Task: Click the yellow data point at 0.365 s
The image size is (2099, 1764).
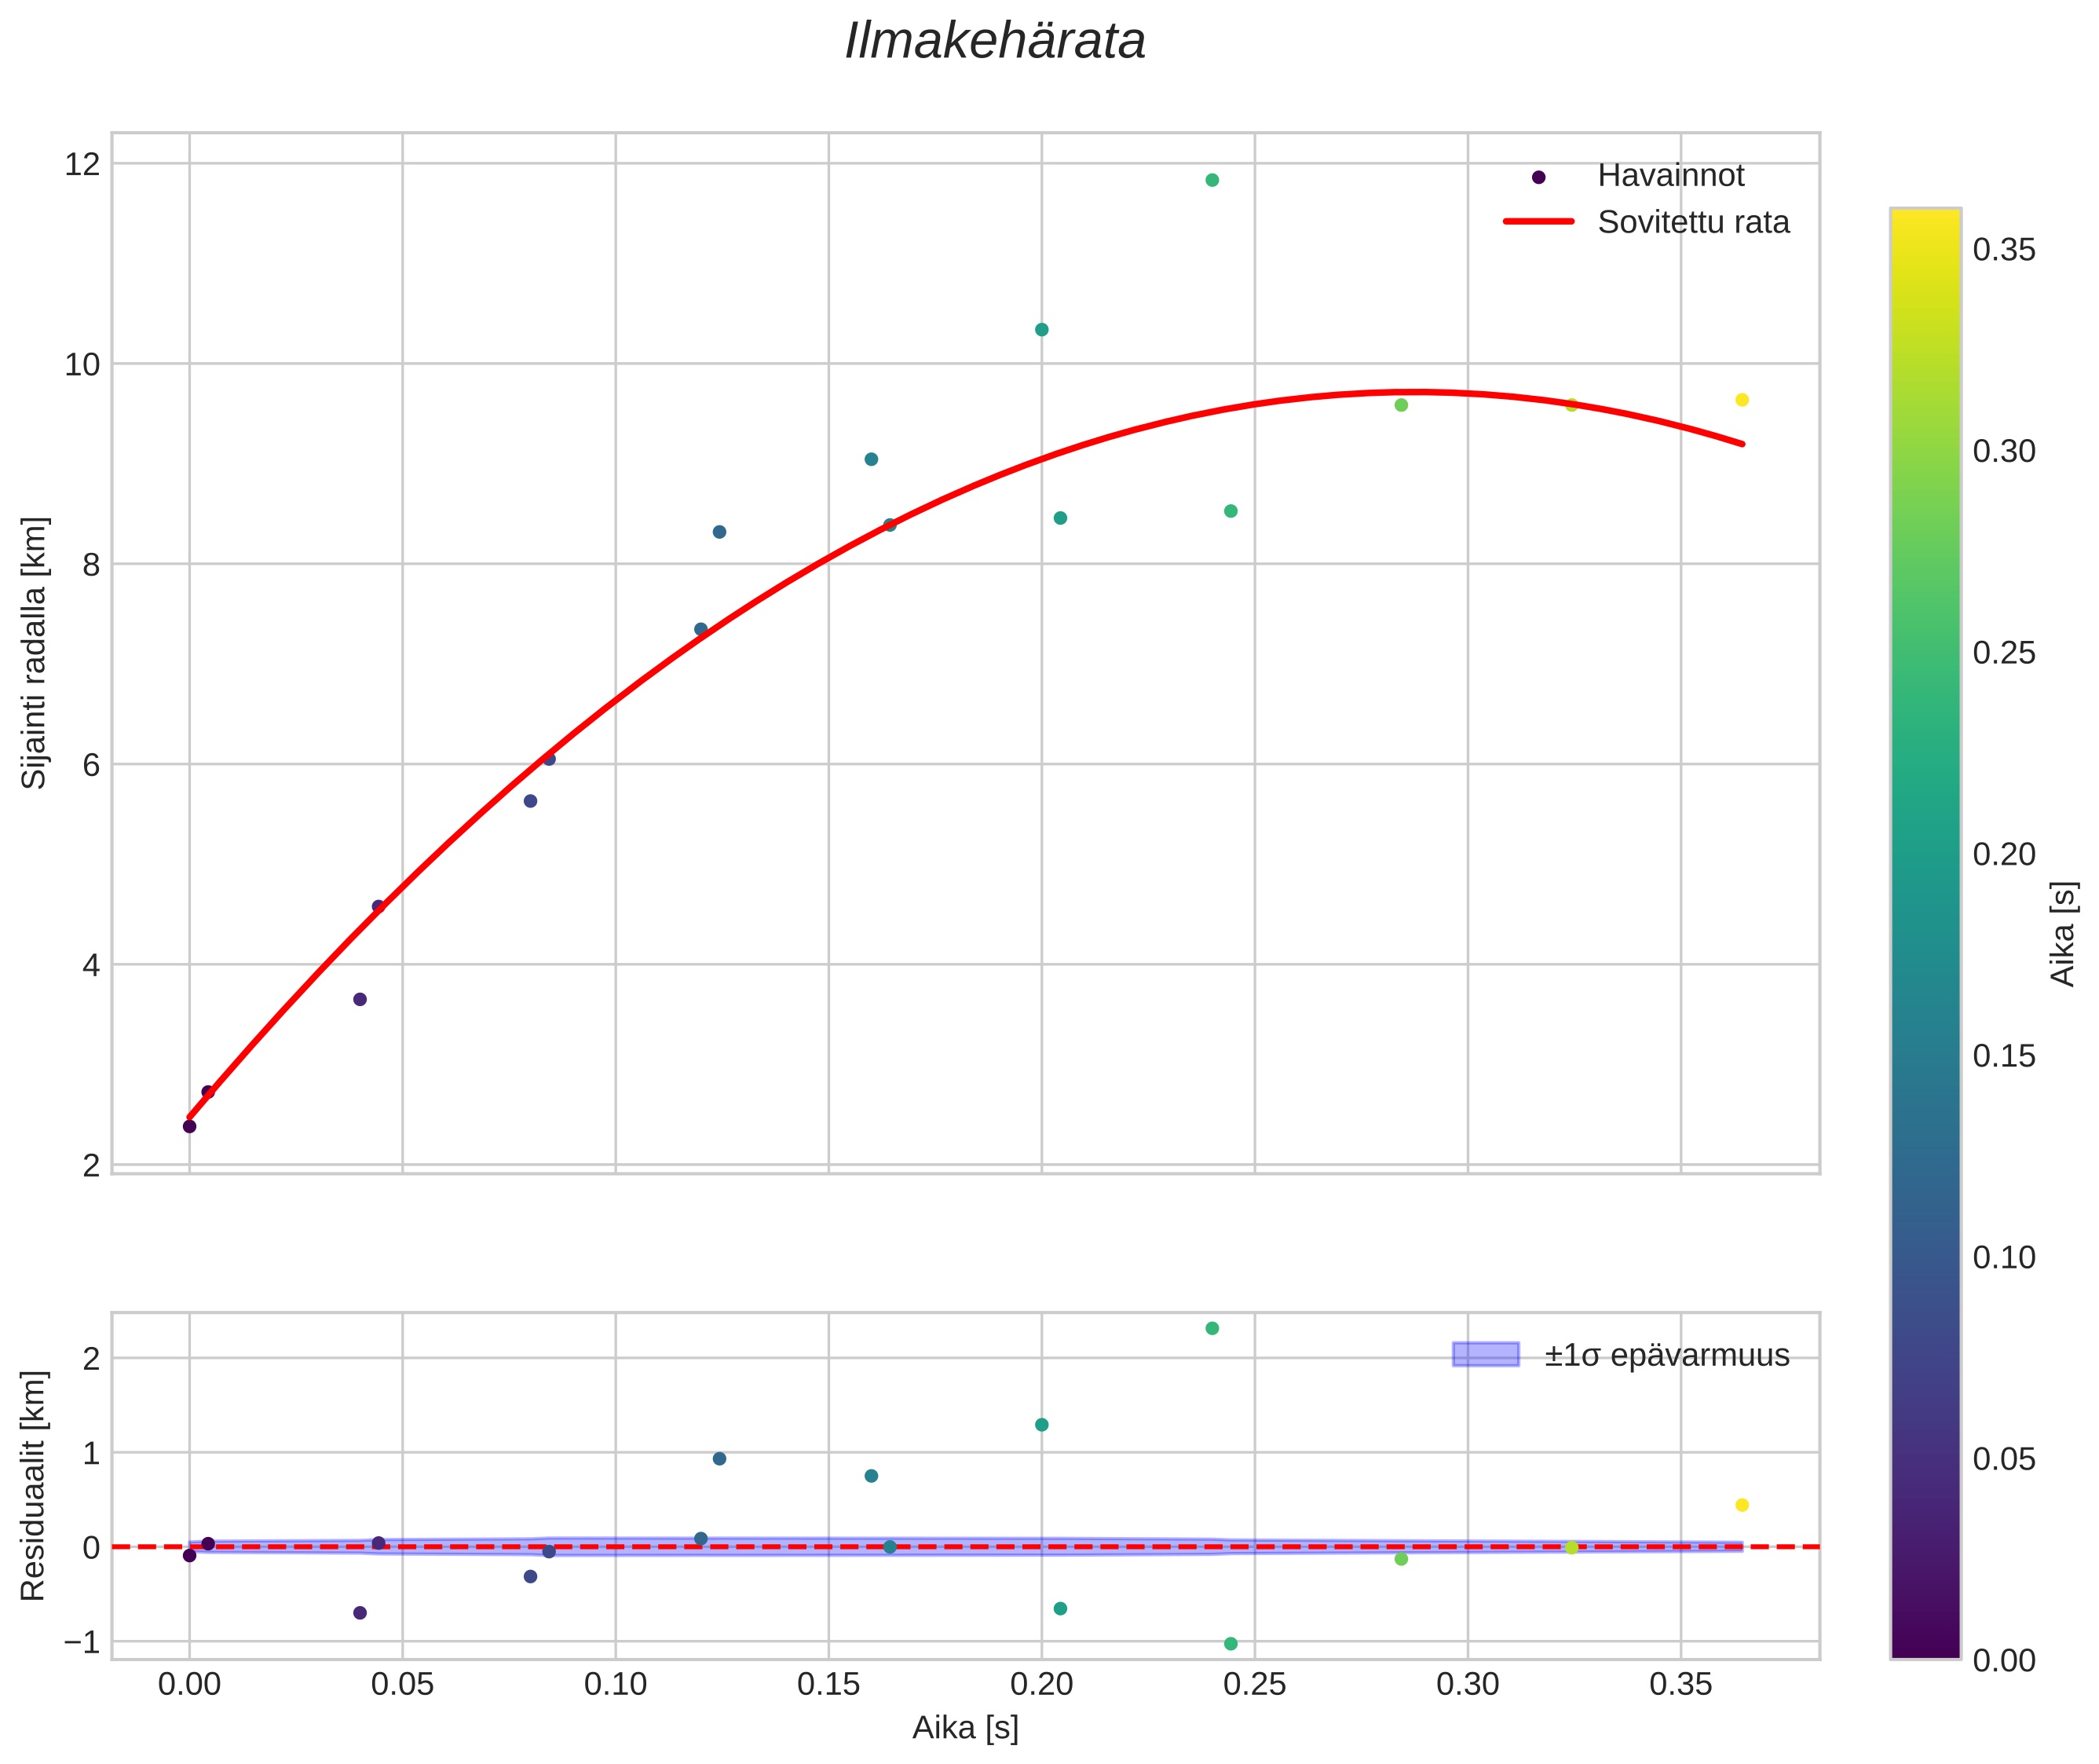Action: click(x=1742, y=400)
